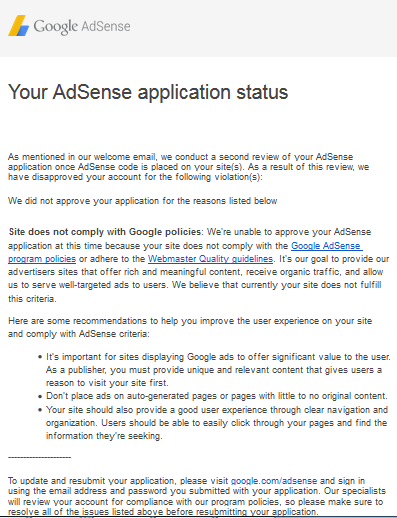Click the 'Your AdSense application status' heading
This screenshot has height=518, width=397.
(x=148, y=92)
